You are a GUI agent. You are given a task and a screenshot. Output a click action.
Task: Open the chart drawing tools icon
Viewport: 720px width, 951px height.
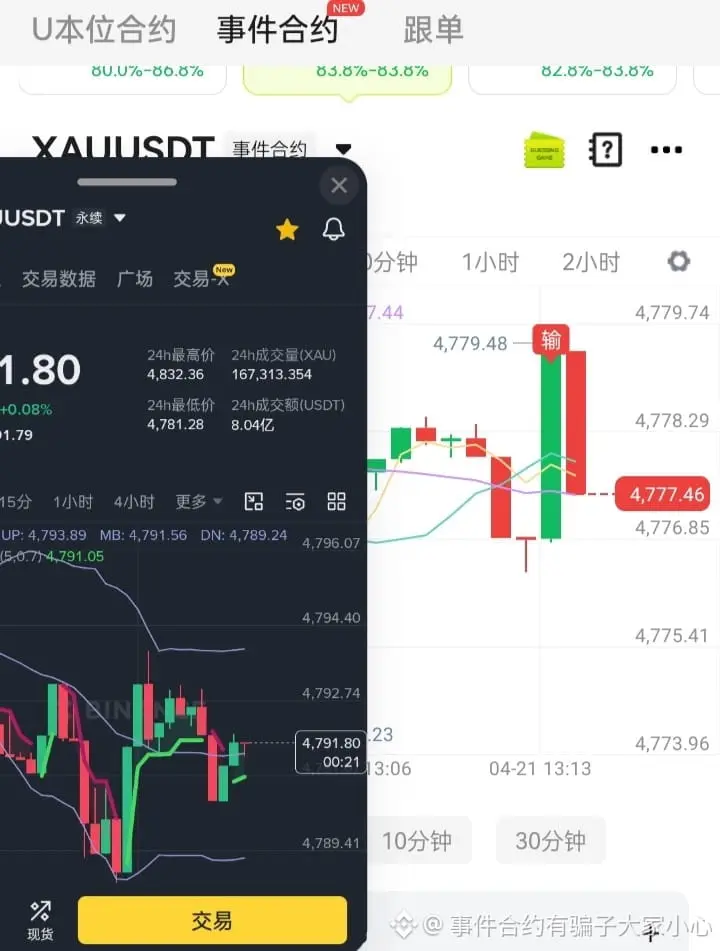[x=254, y=502]
